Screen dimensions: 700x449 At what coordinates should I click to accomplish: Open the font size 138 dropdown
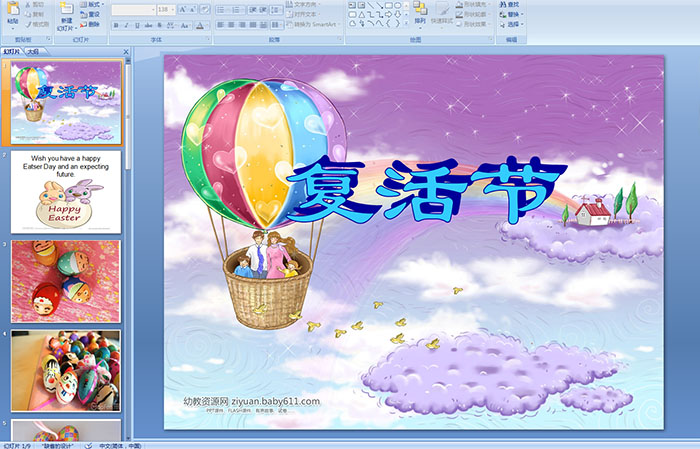(x=173, y=9)
